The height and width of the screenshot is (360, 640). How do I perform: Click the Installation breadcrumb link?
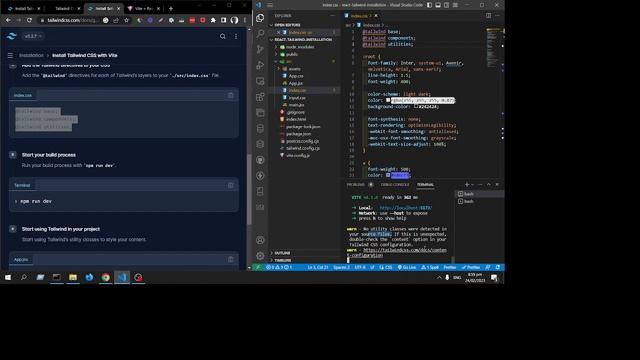[31, 56]
